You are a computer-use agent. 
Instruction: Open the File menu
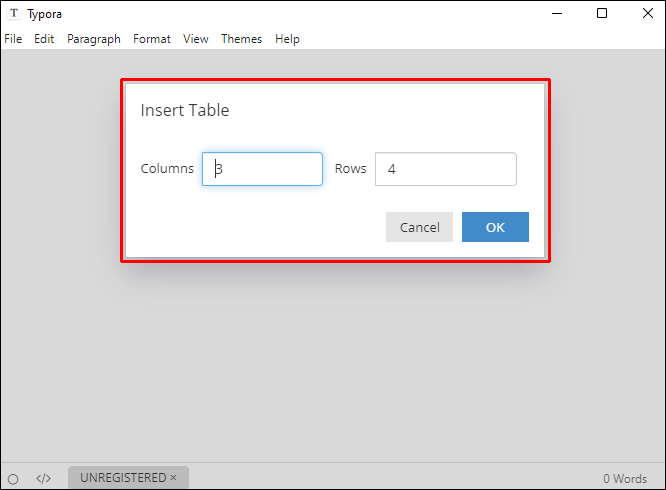(13, 39)
